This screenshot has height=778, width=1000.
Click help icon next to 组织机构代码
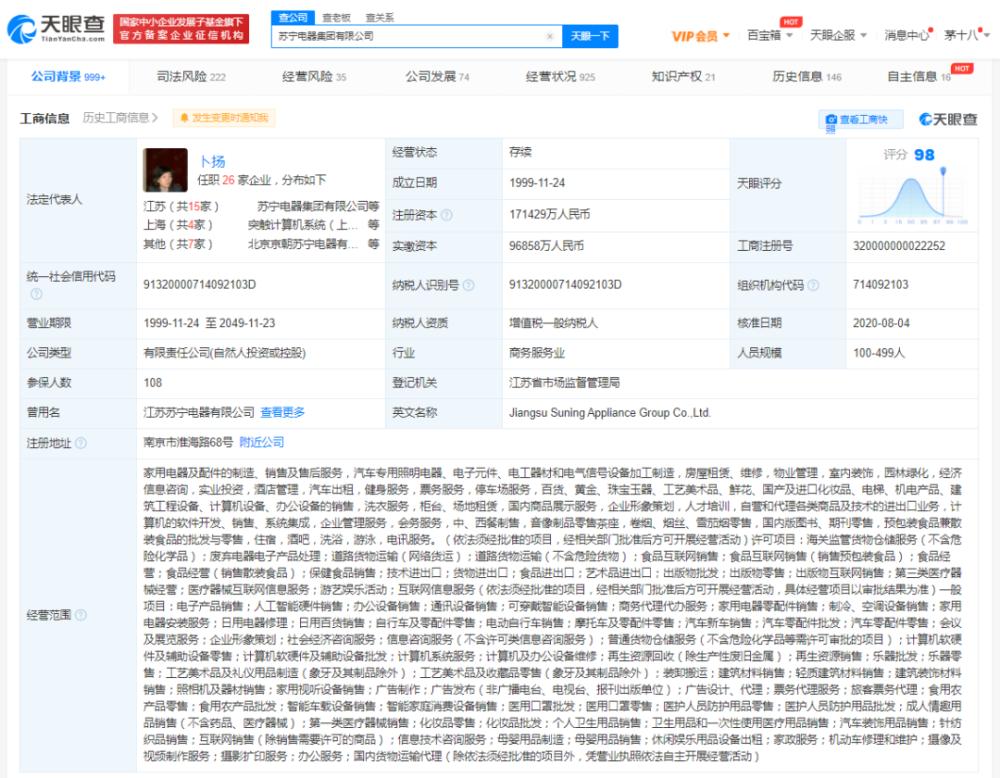click(x=812, y=285)
